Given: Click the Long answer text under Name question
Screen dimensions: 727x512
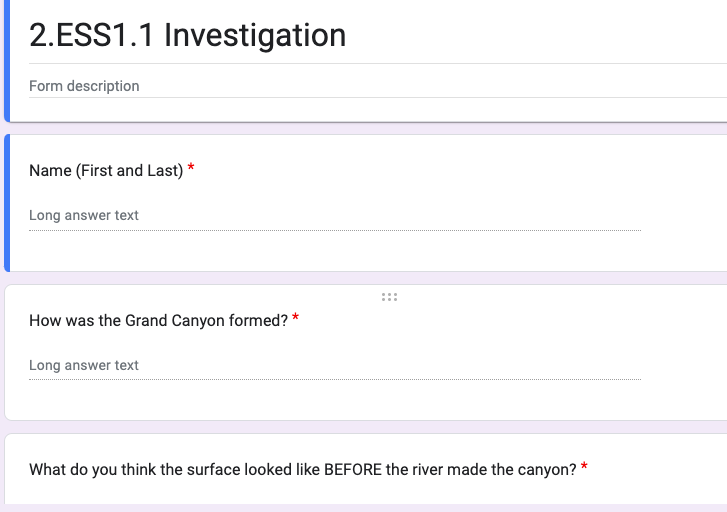Looking at the screenshot, I should [x=84, y=215].
